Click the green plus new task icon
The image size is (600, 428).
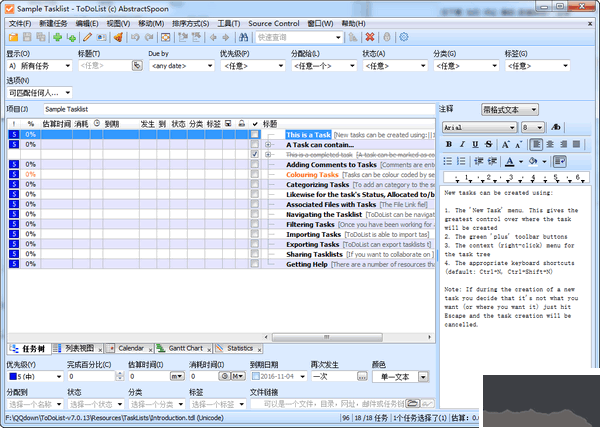59,37
